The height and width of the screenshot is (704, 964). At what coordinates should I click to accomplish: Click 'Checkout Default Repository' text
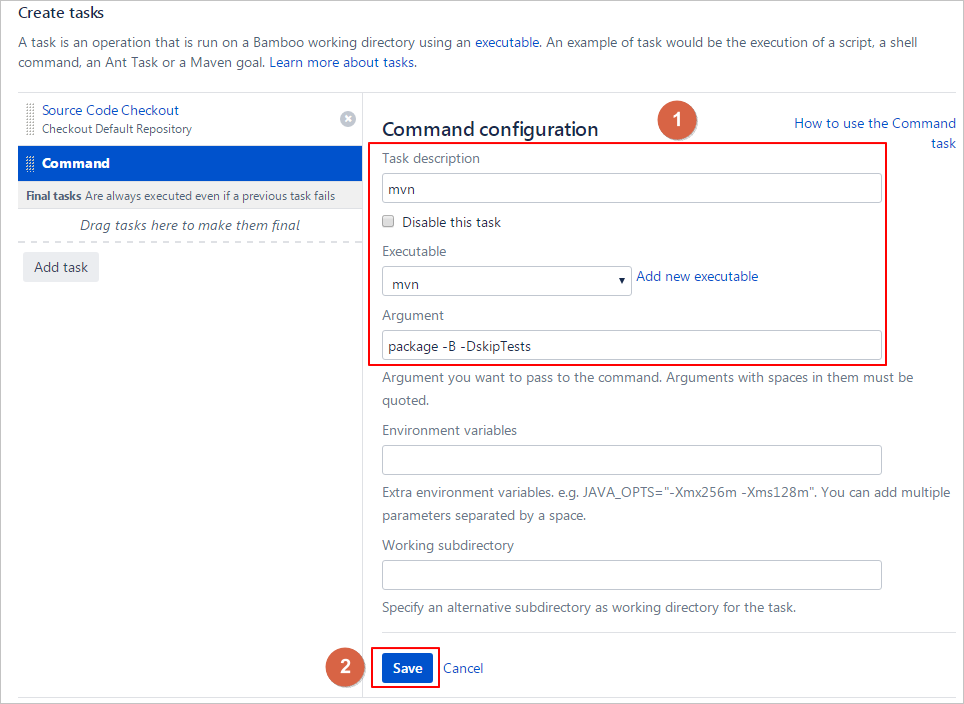point(117,129)
